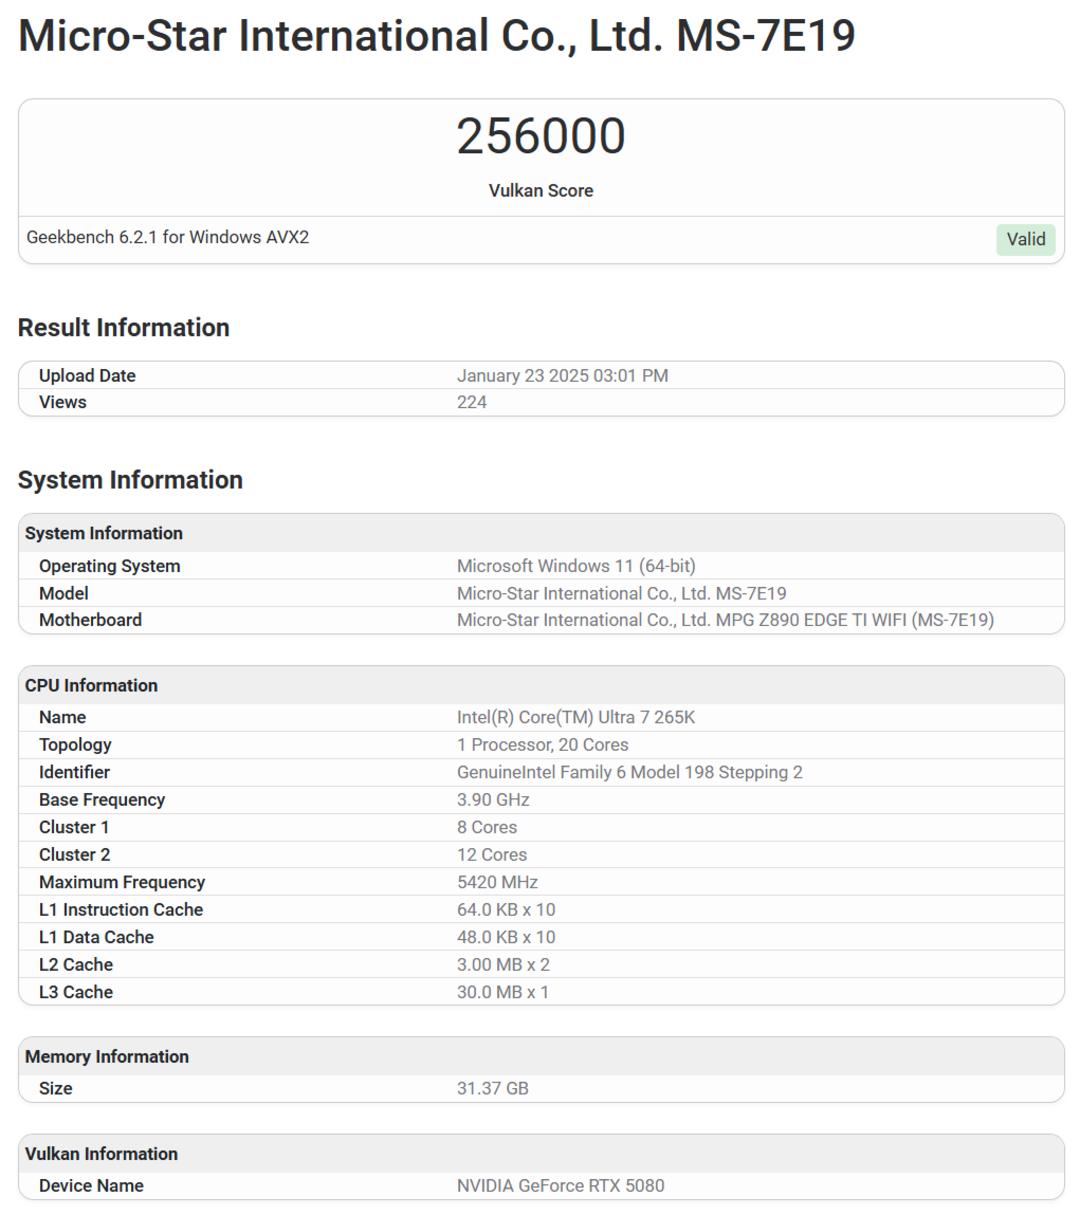Screen dimensions: 1080x1215
Task: Click the Cluster 1 label
Action: tap(74, 827)
